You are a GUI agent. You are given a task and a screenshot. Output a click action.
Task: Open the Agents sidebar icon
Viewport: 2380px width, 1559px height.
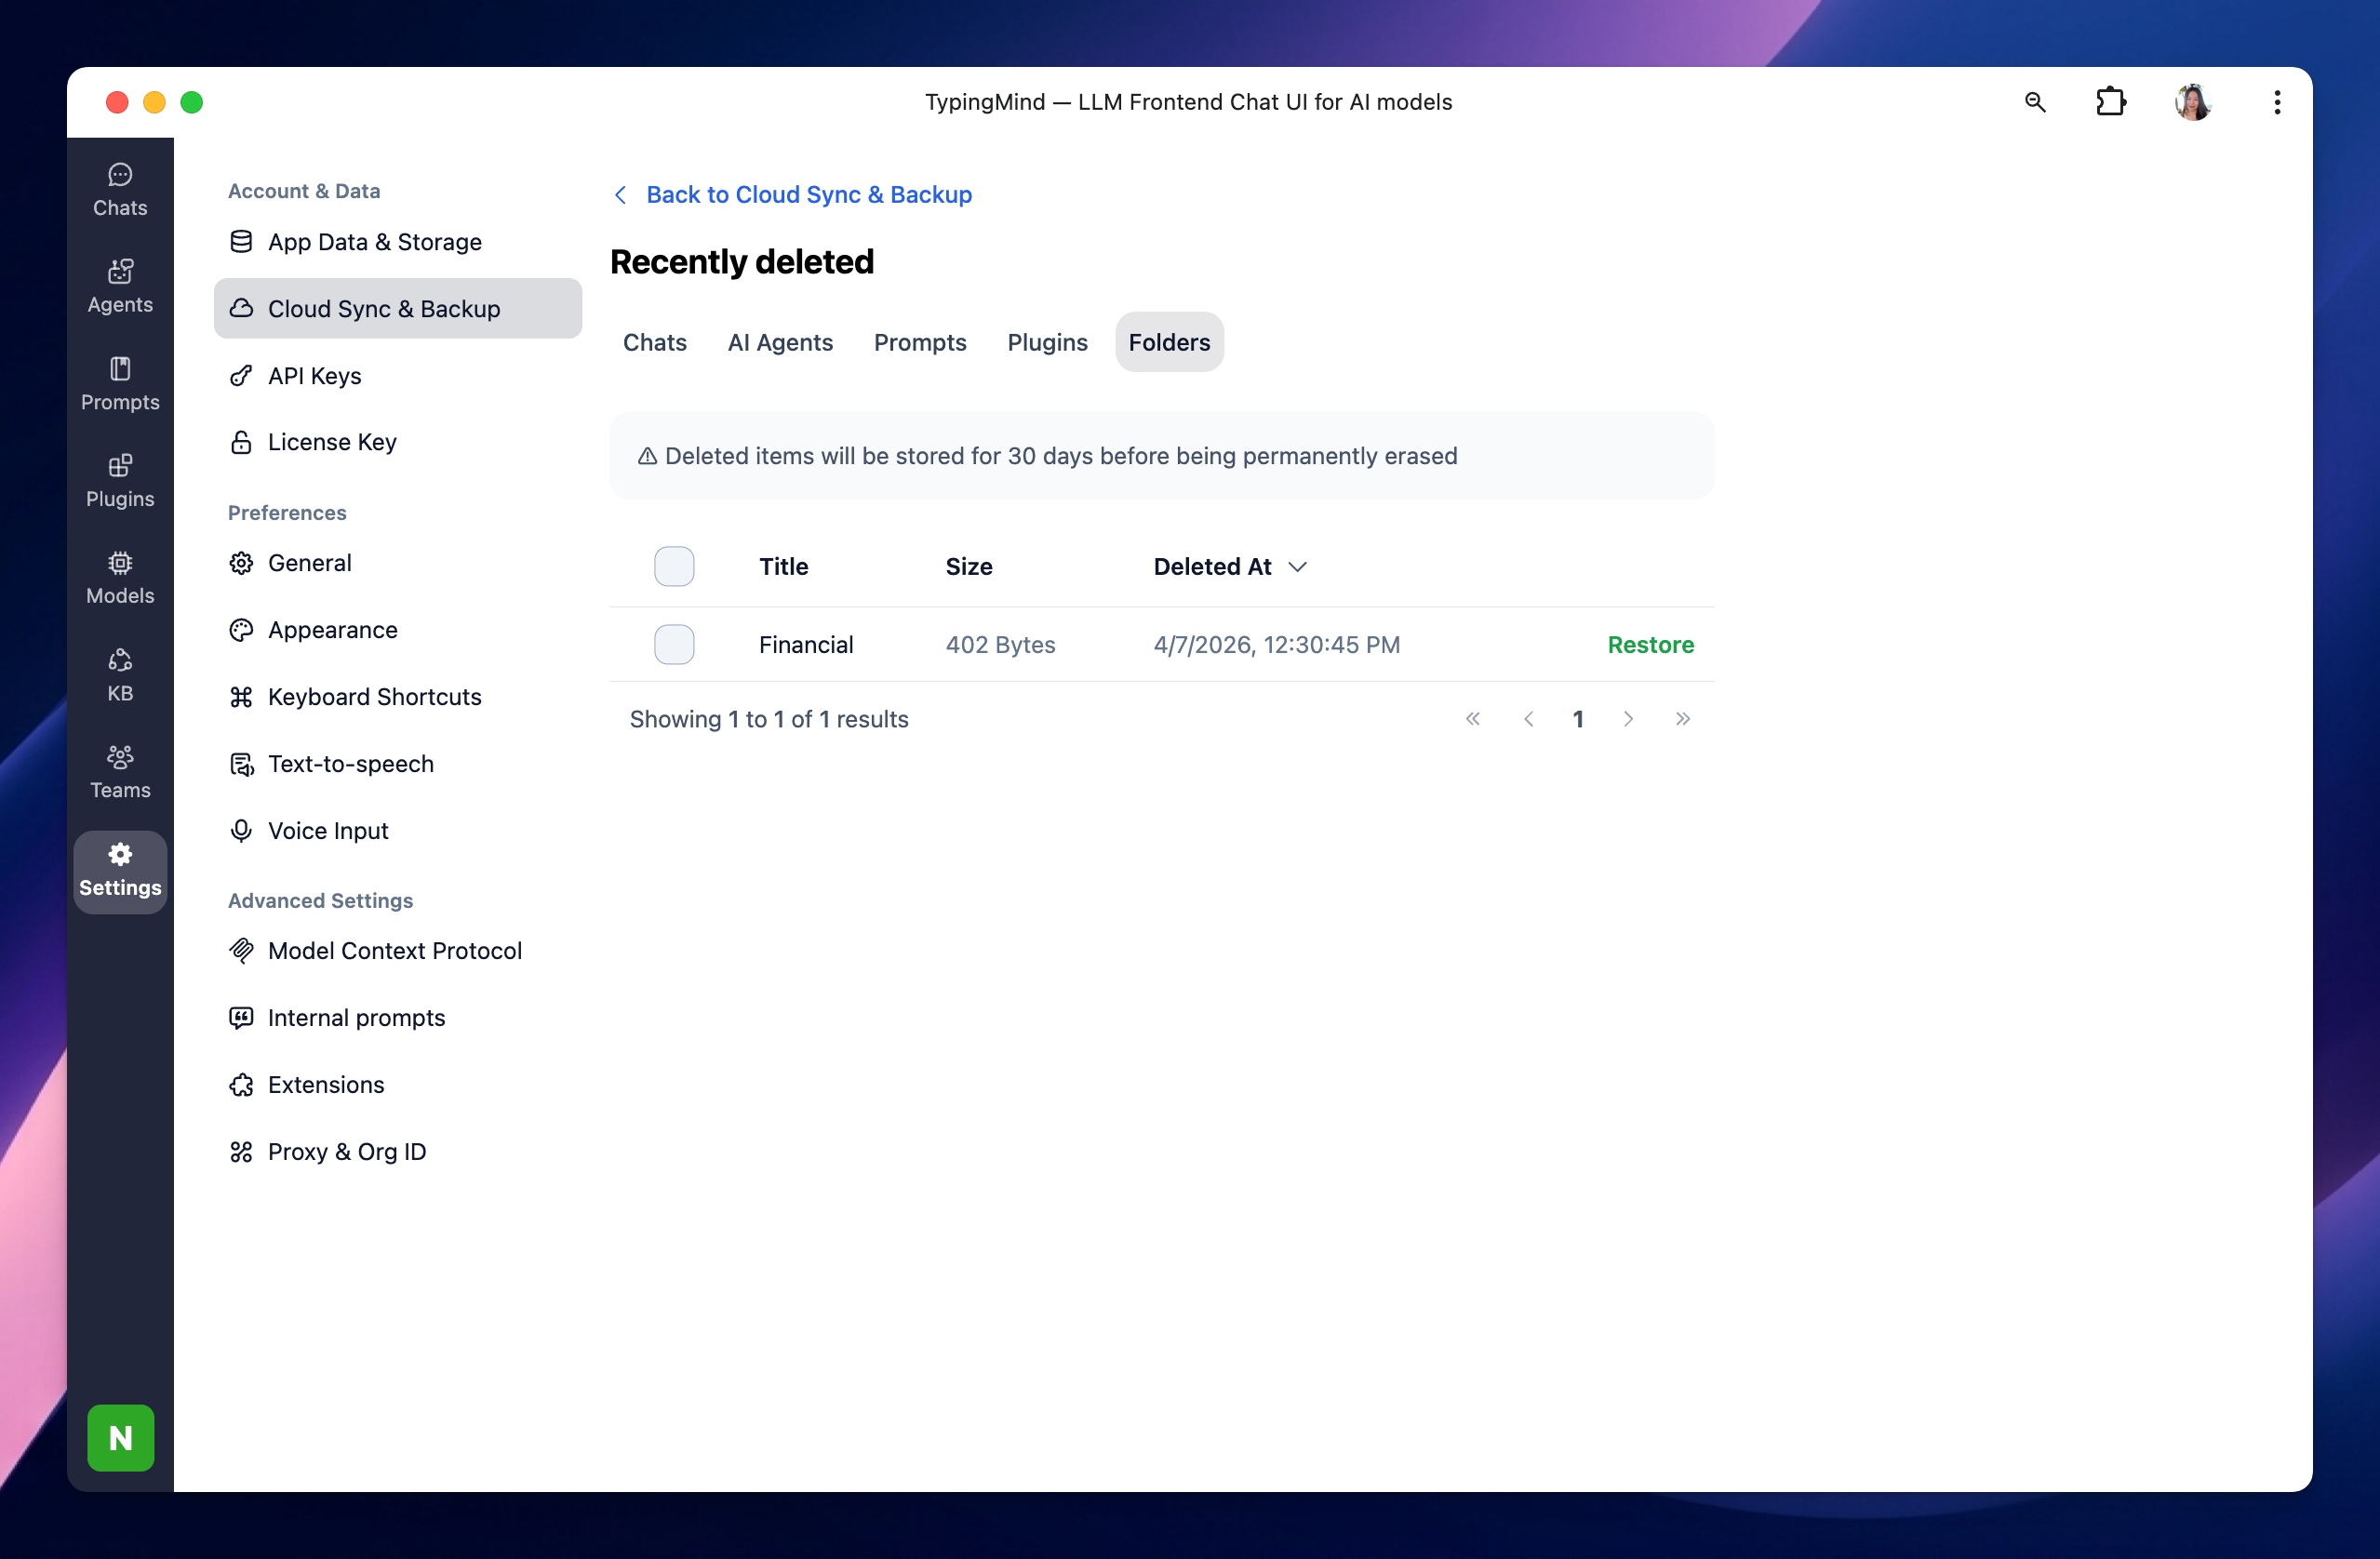click(120, 286)
